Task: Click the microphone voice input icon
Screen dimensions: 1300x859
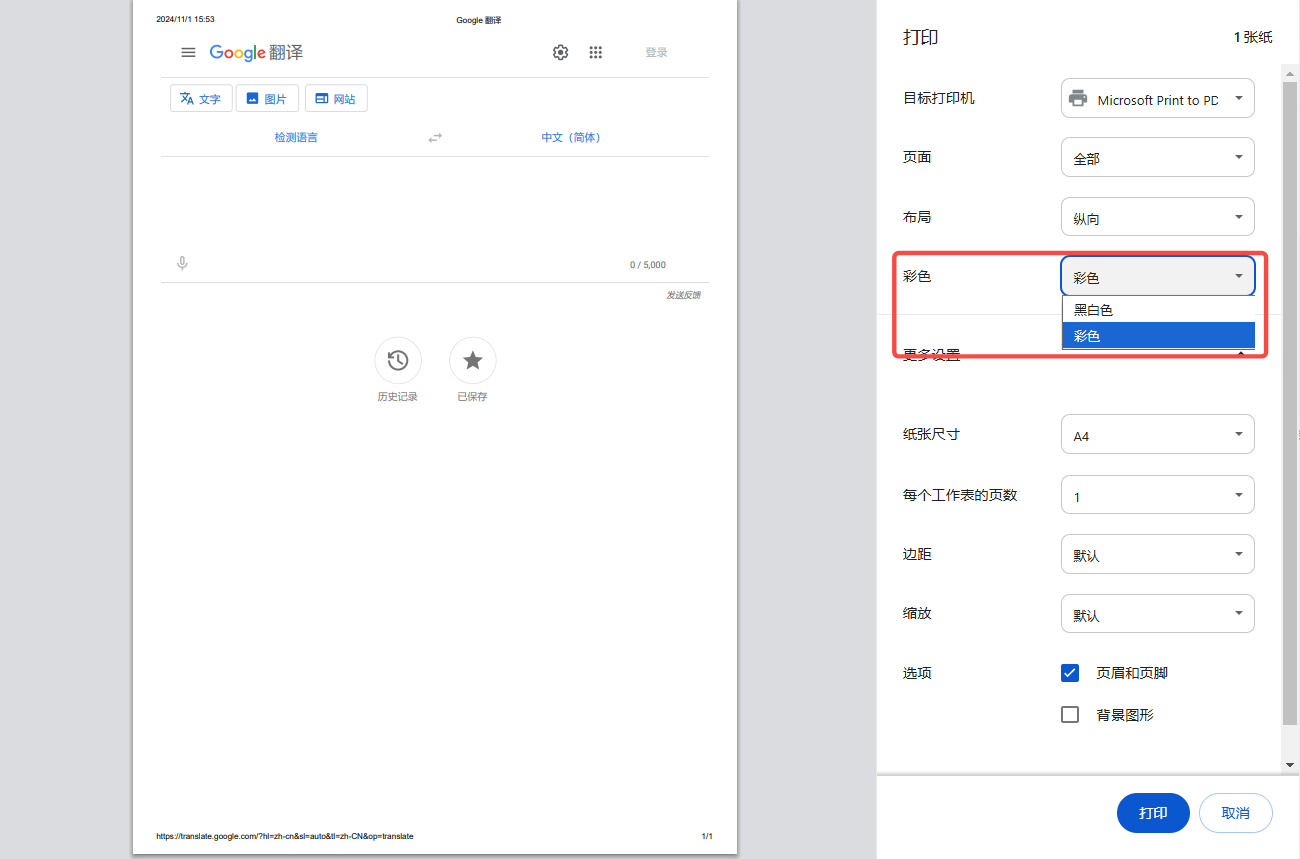Action: tap(182, 264)
